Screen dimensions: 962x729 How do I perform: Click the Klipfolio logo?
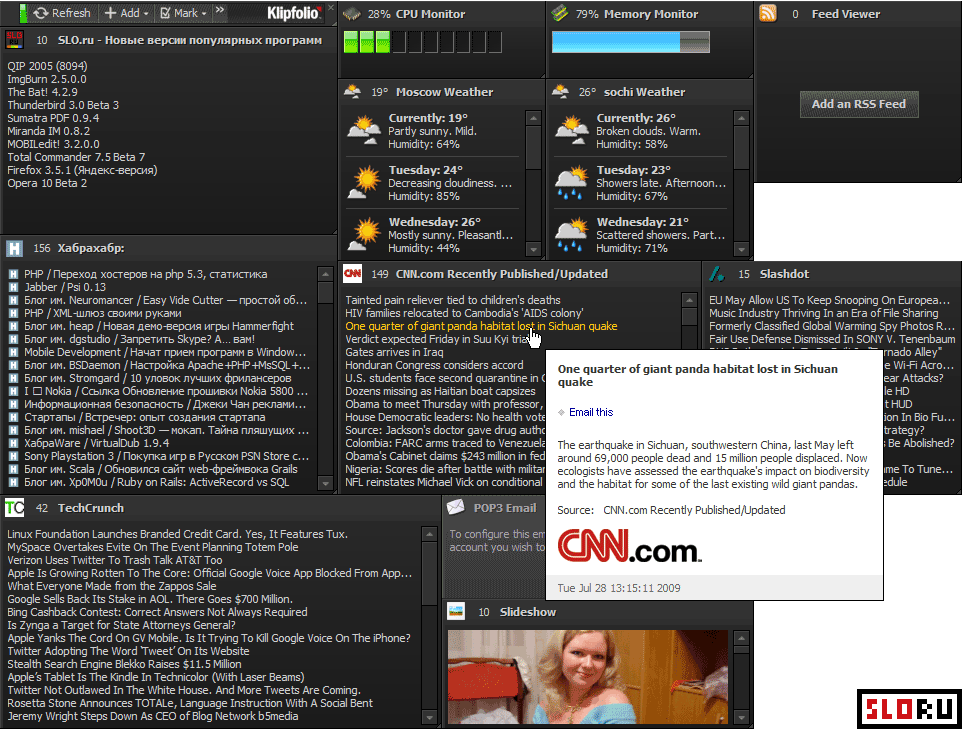coord(294,13)
